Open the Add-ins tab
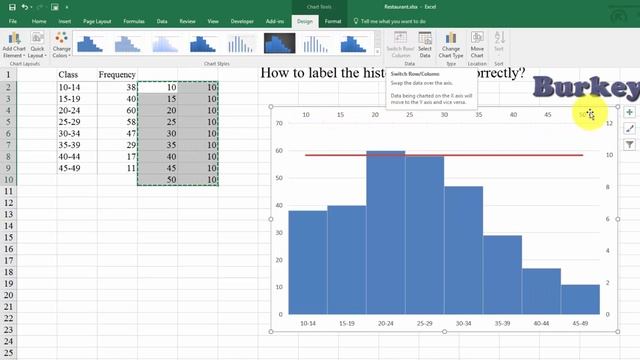This screenshot has height=360, width=640. click(275, 21)
